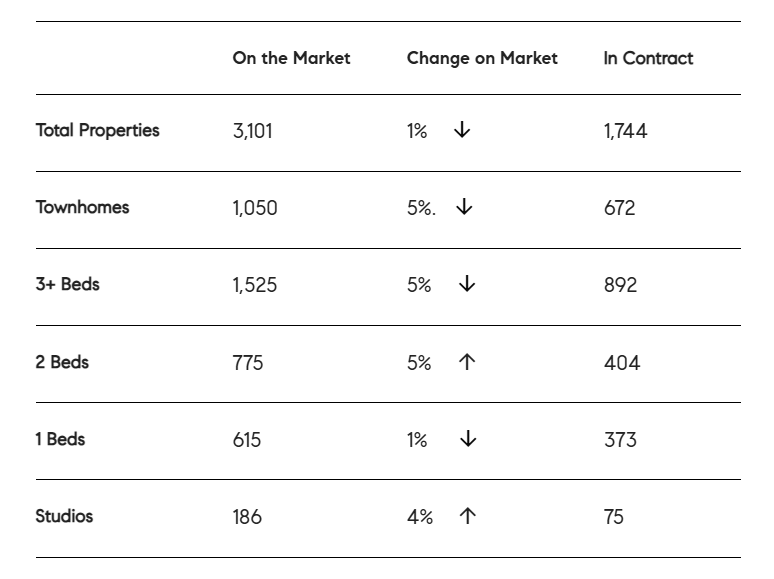774x579 pixels.
Task: Select the down arrow beside 3+ Beds change
Action: click(x=467, y=285)
